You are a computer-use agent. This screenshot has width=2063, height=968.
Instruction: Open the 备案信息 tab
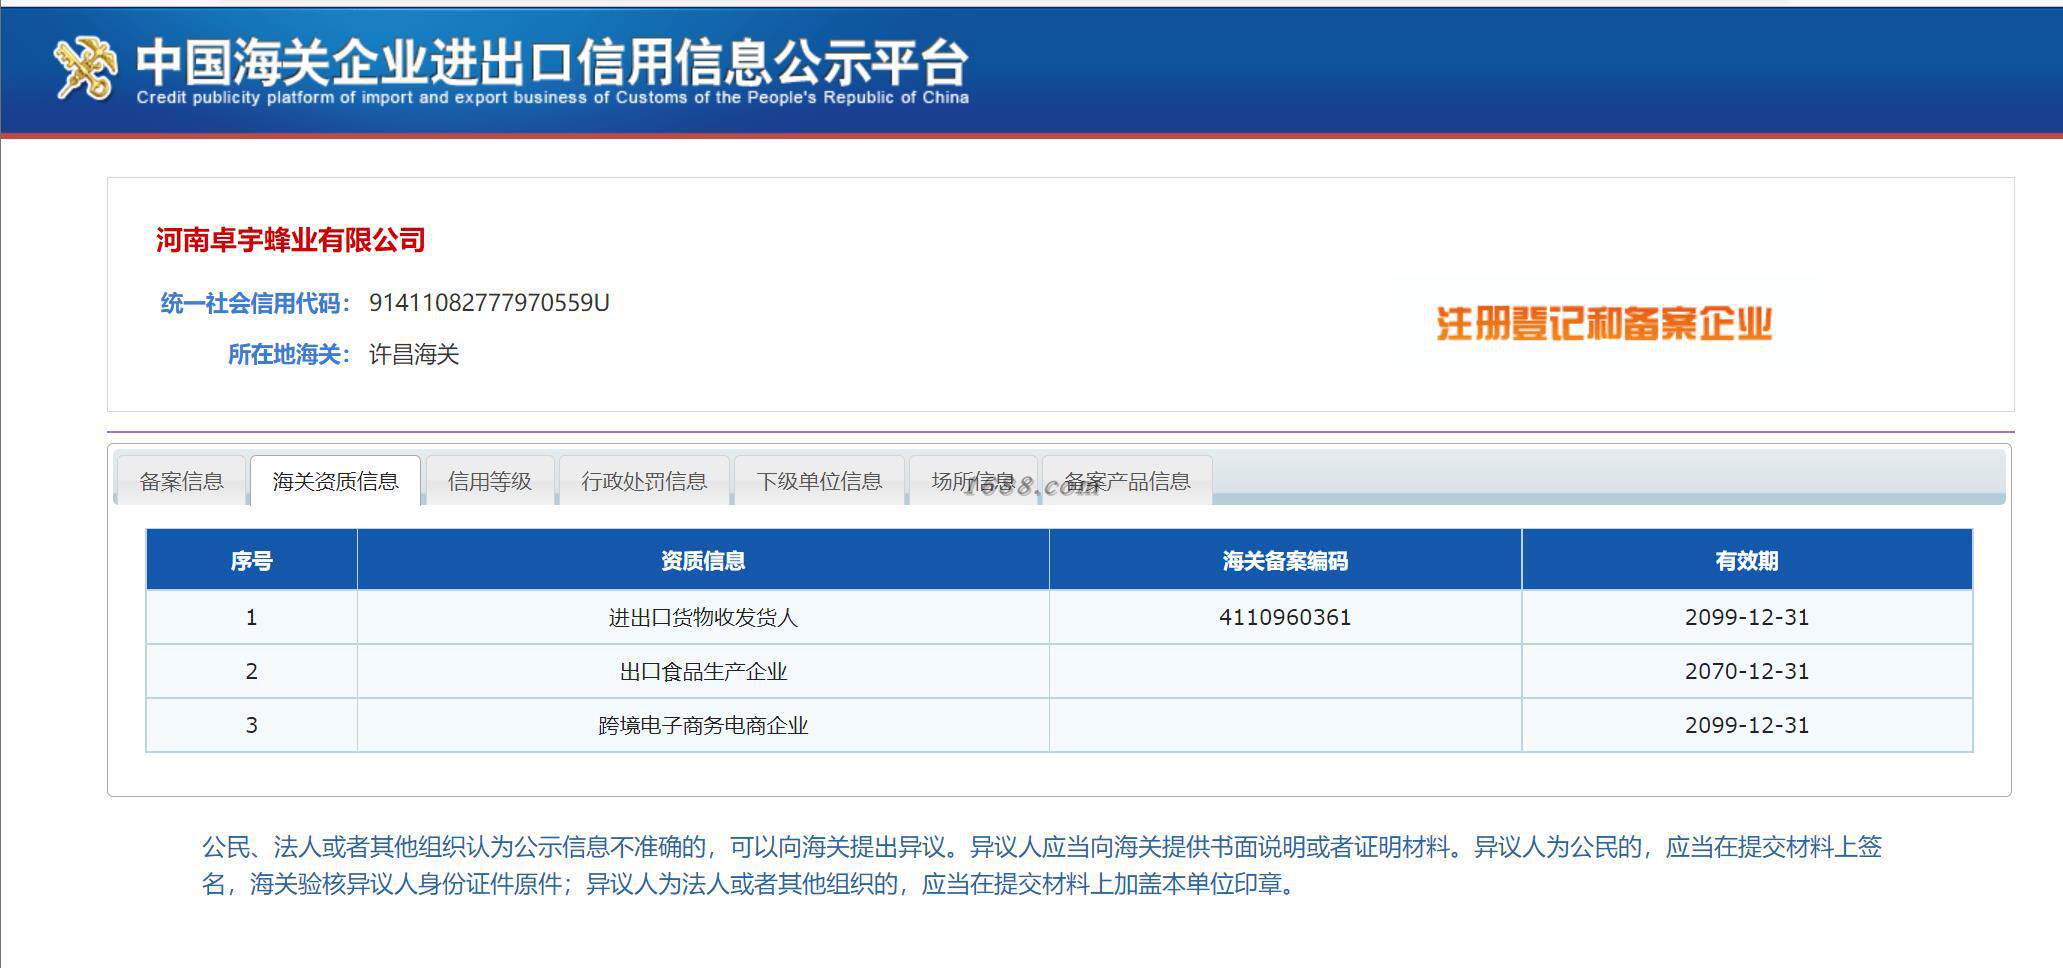181,481
